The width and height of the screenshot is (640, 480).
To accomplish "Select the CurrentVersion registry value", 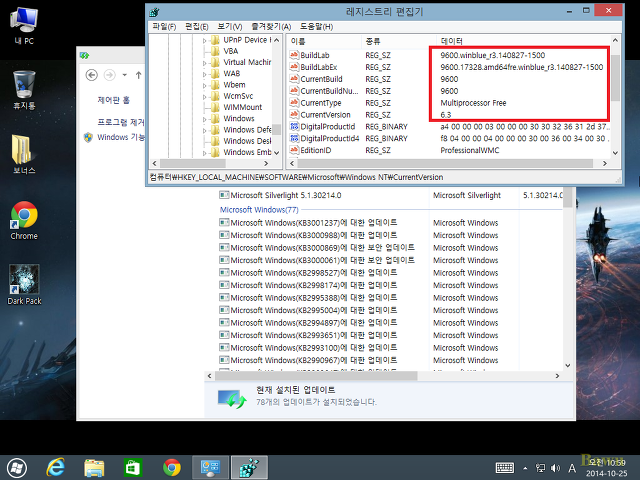I will pyautogui.click(x=325, y=115).
